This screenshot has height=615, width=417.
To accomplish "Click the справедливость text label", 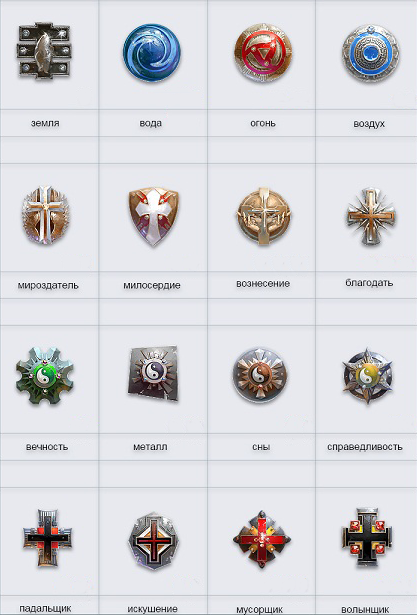I will [x=365, y=447].
